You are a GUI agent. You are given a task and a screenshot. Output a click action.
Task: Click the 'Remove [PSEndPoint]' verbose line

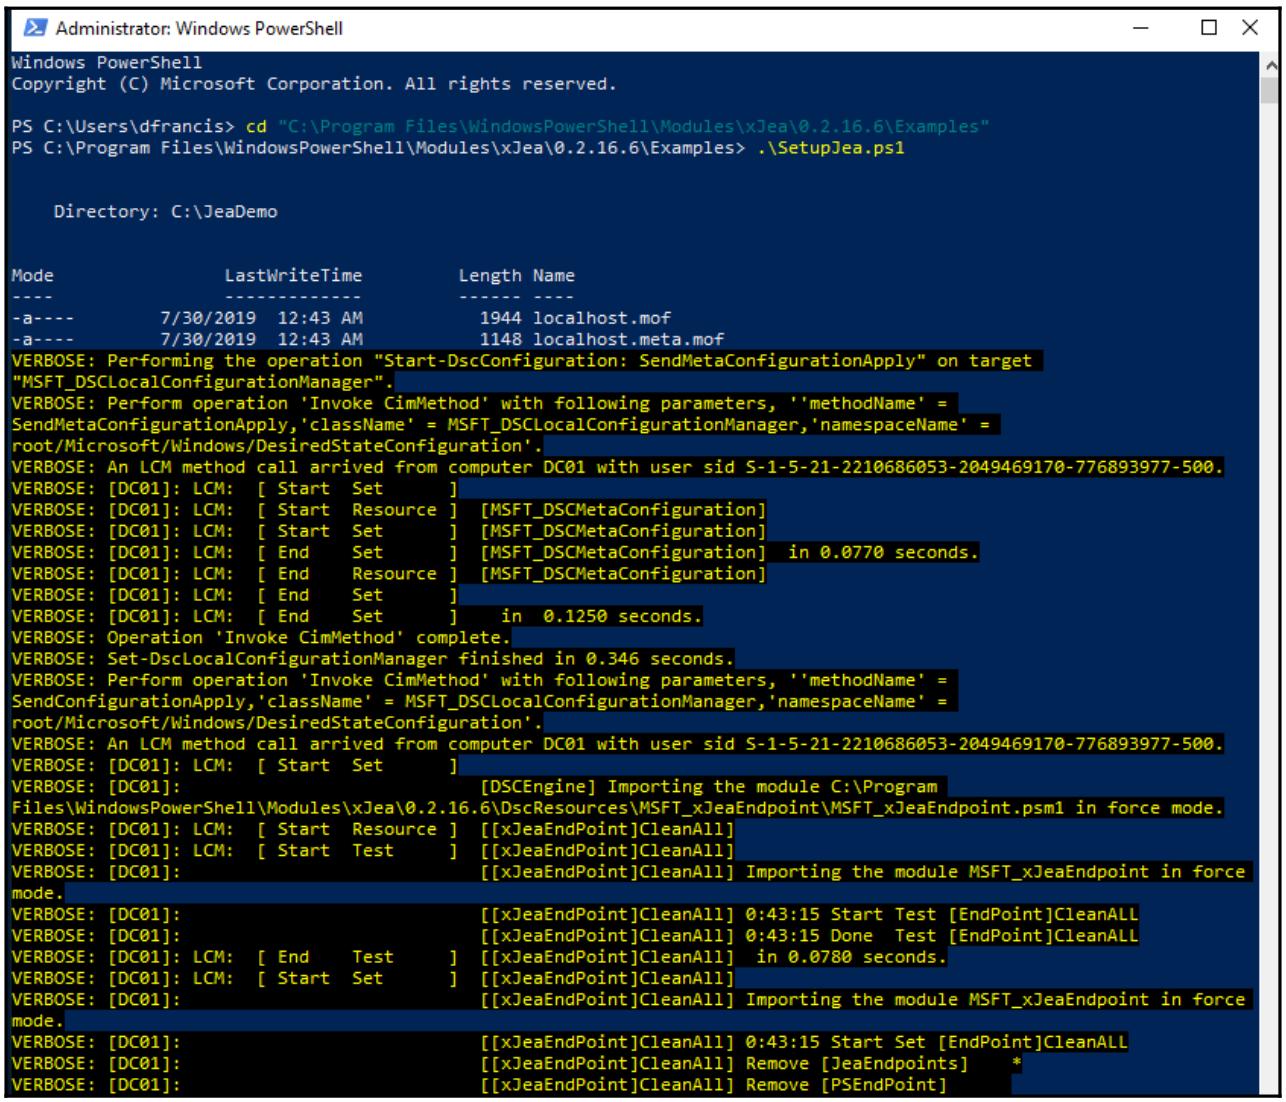click(845, 1084)
